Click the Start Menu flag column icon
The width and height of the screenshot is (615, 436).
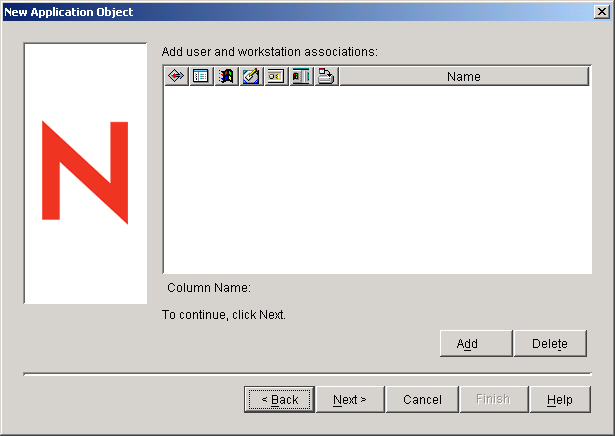226,76
